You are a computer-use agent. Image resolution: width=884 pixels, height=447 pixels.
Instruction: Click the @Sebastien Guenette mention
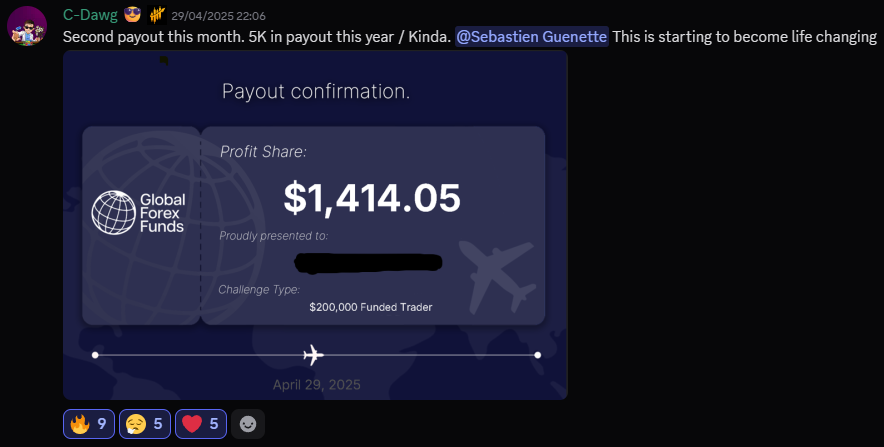pyautogui.click(x=531, y=36)
